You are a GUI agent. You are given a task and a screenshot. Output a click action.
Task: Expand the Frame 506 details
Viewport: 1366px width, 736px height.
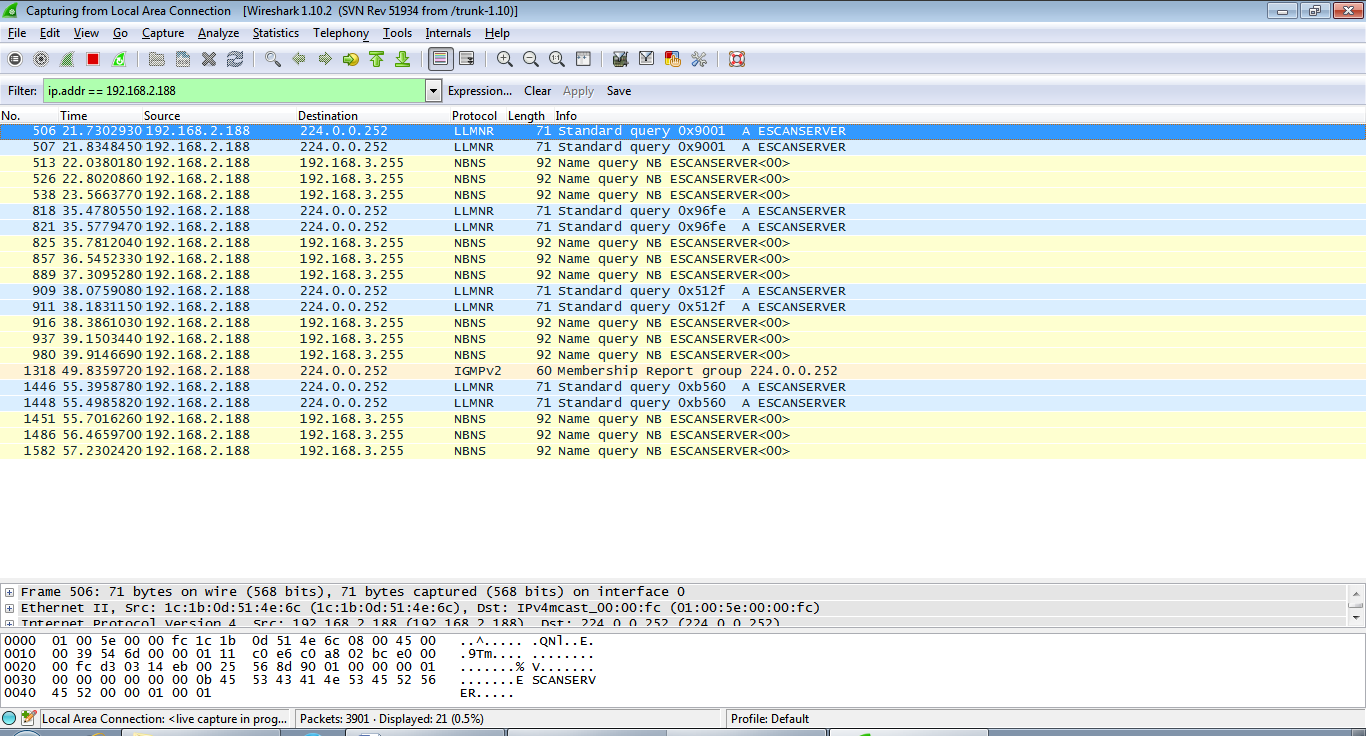coord(10,592)
